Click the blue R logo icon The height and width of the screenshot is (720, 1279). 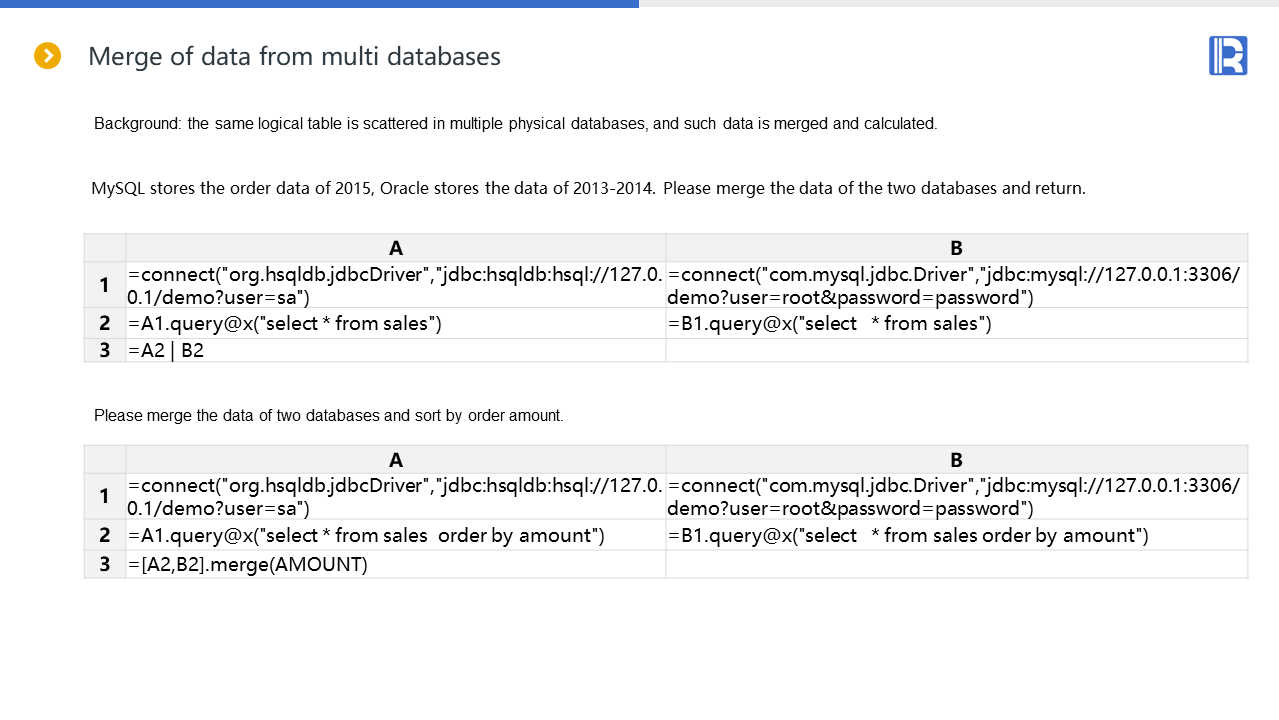(x=1227, y=55)
